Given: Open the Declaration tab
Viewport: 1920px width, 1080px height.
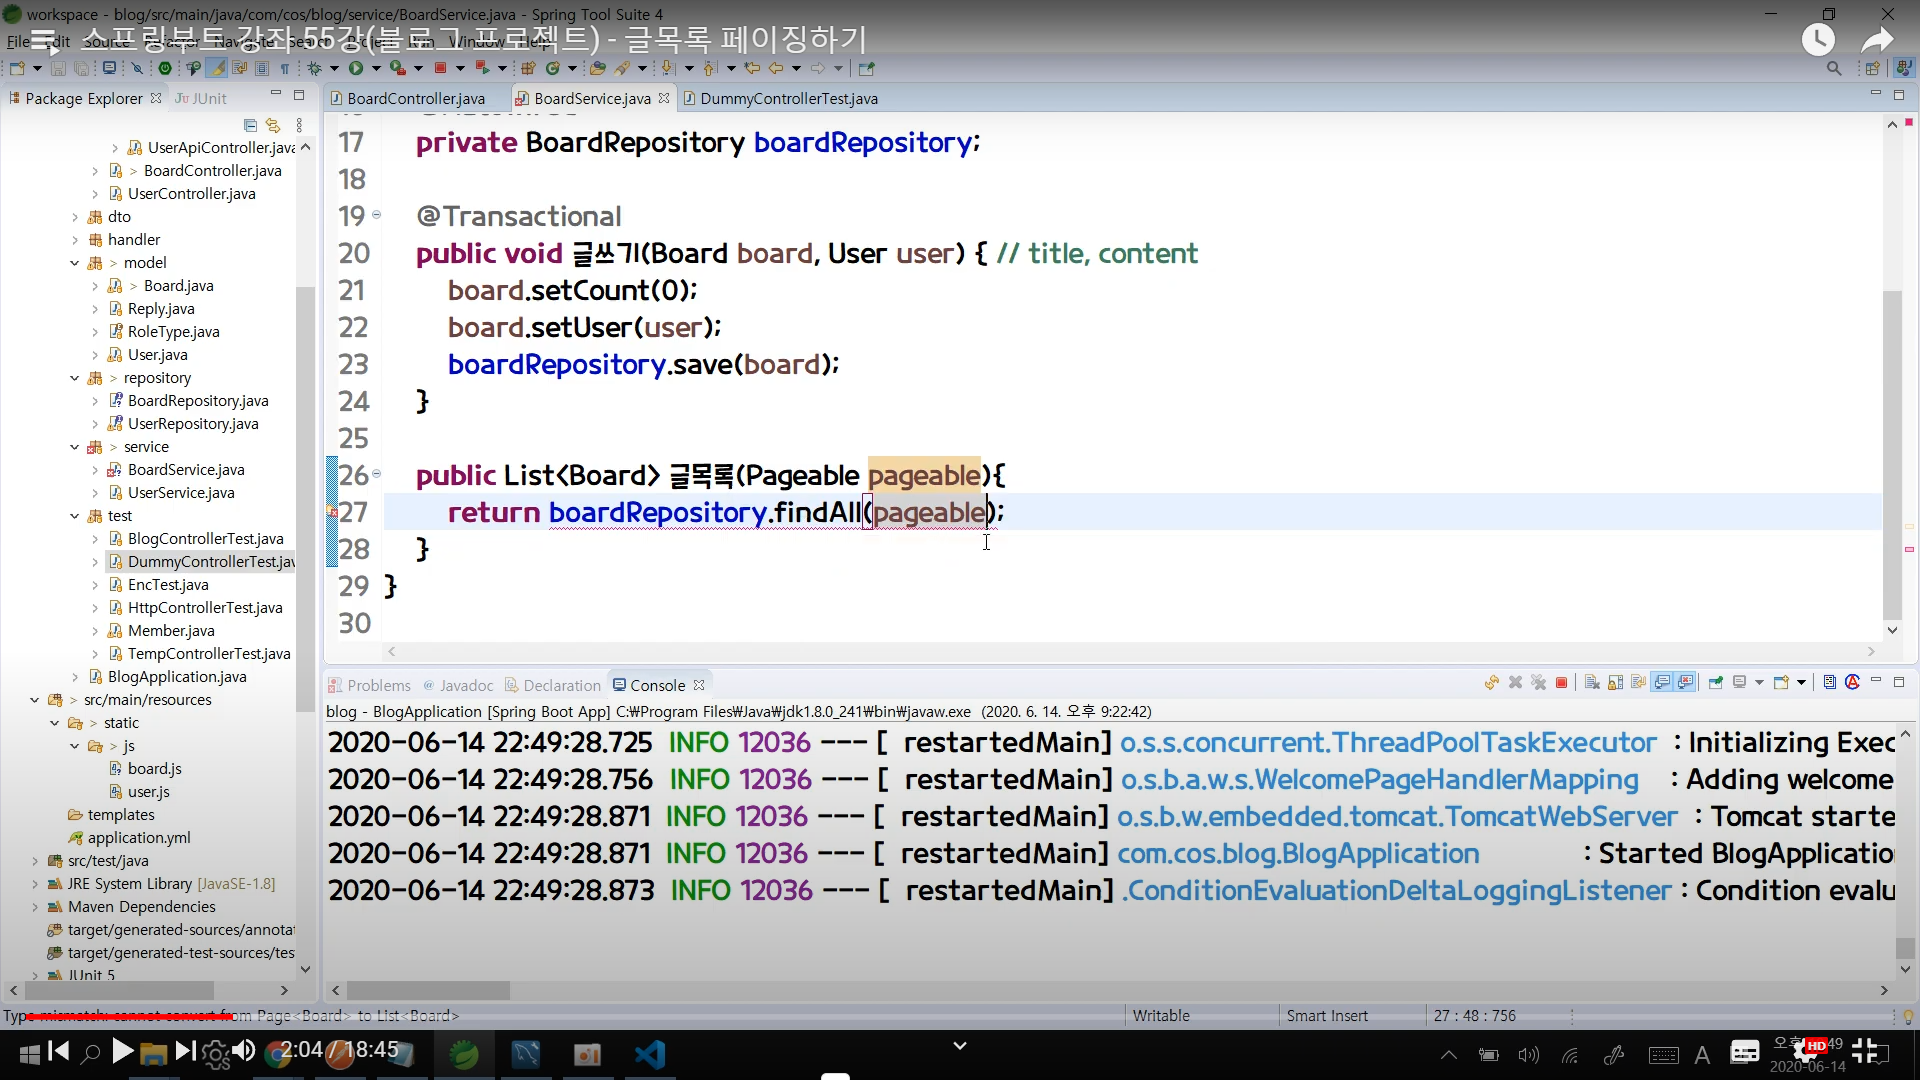Looking at the screenshot, I should pos(553,685).
